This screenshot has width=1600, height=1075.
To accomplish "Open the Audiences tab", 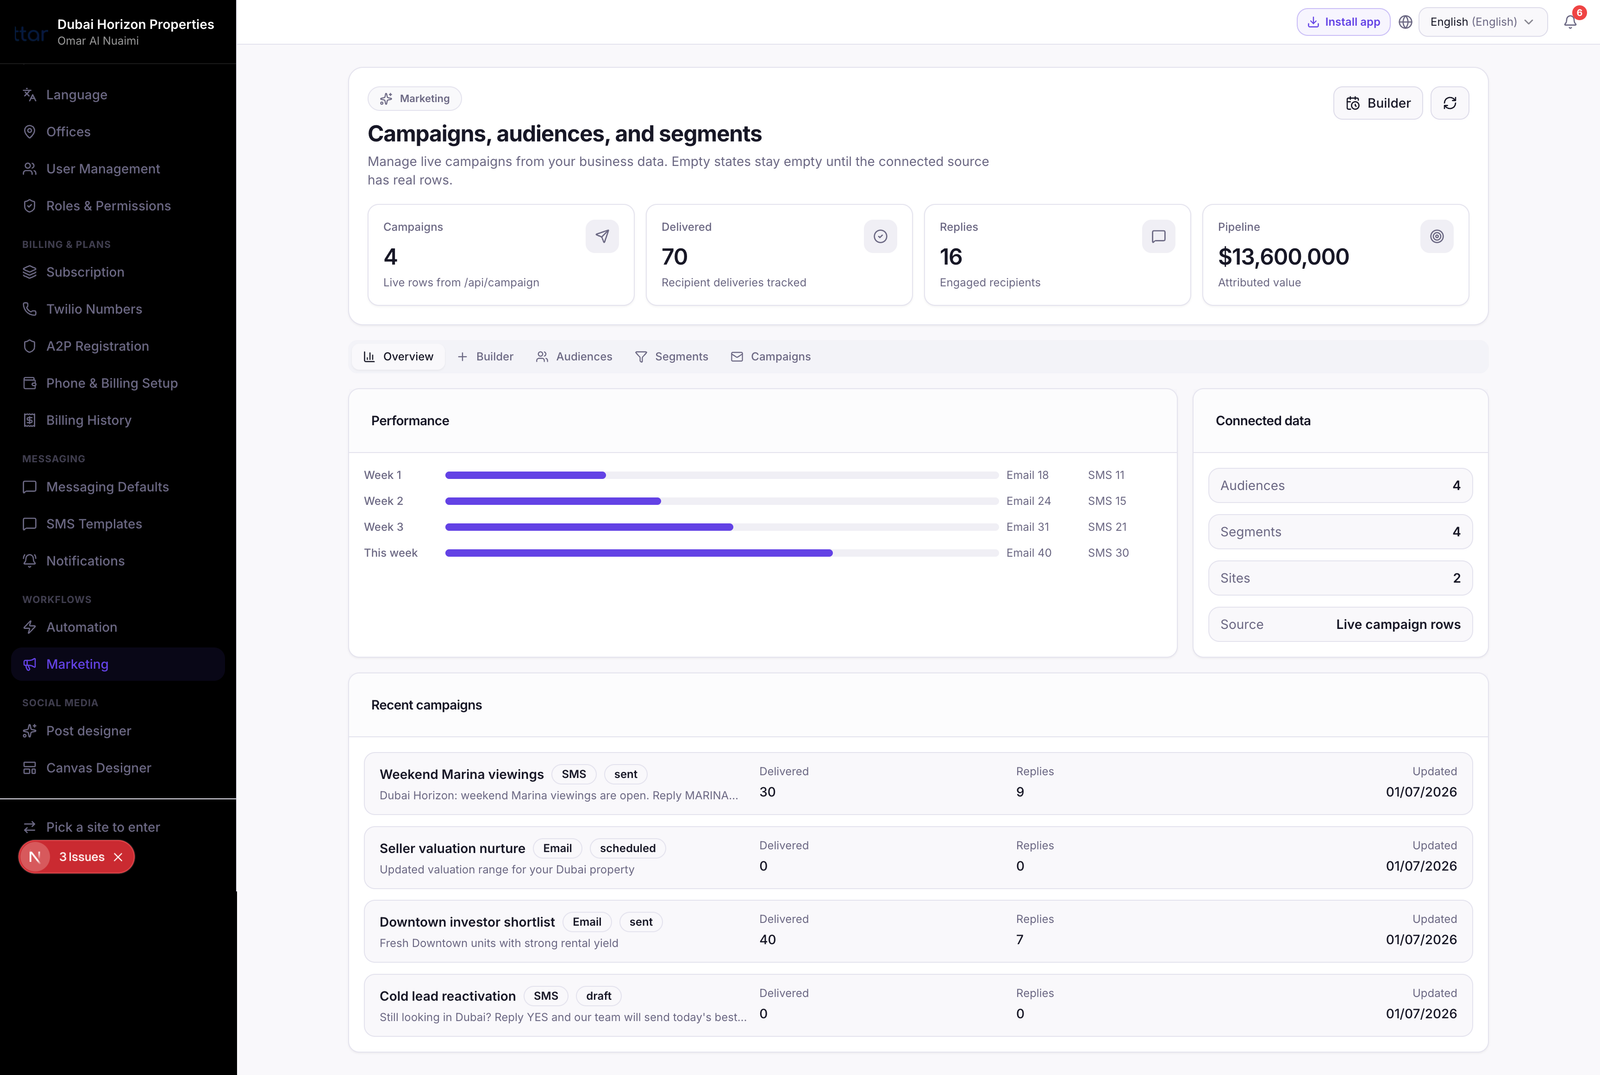I will (x=574, y=357).
